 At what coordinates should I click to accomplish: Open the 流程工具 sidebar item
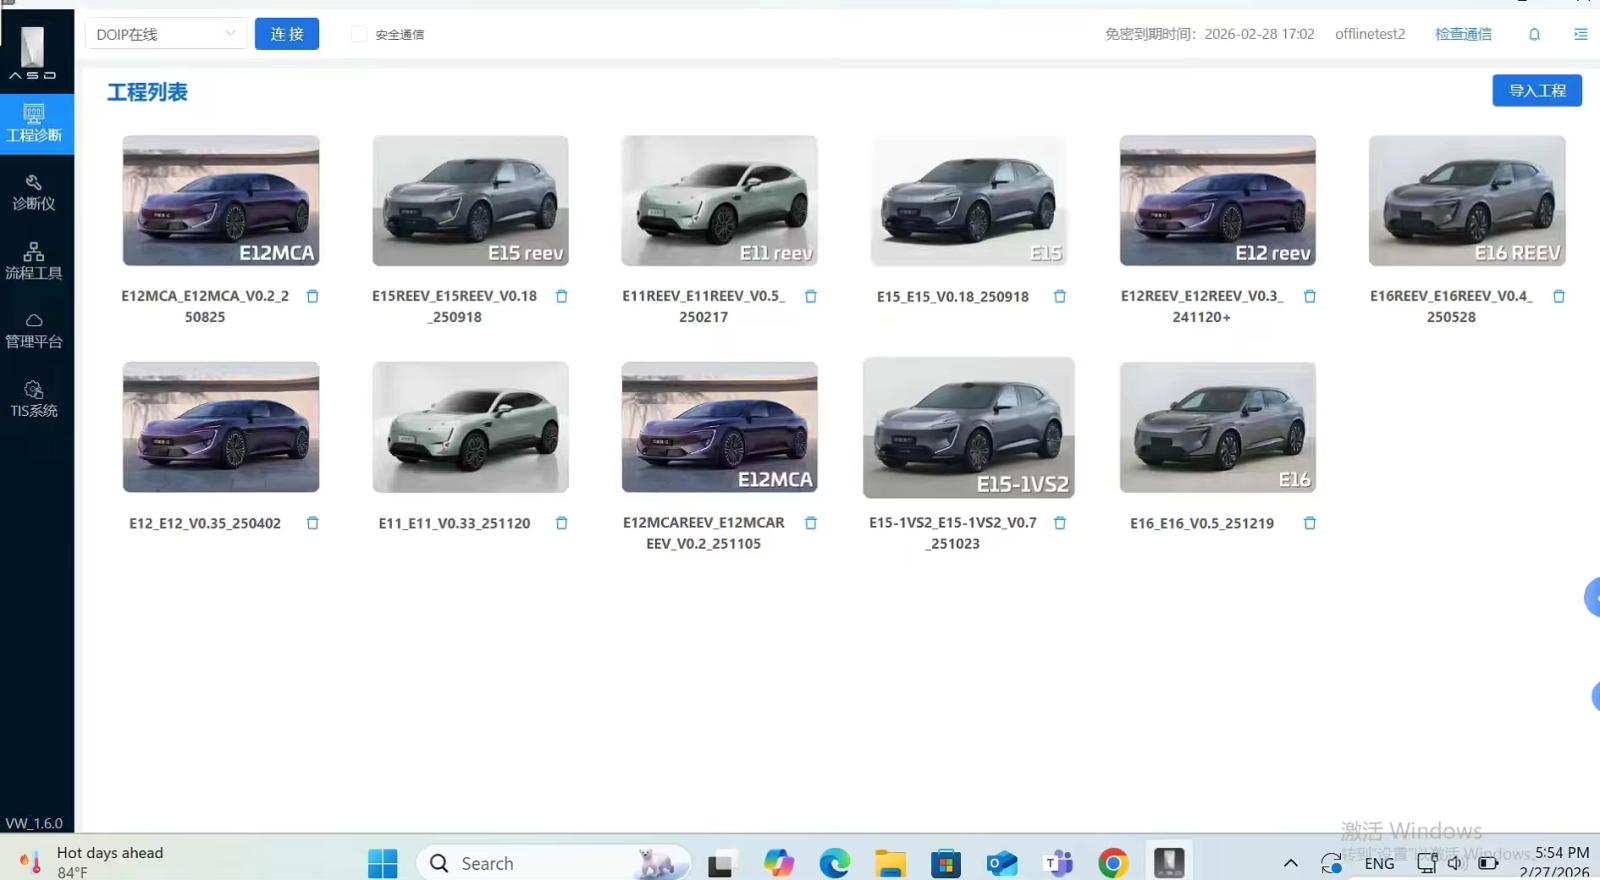point(34,261)
